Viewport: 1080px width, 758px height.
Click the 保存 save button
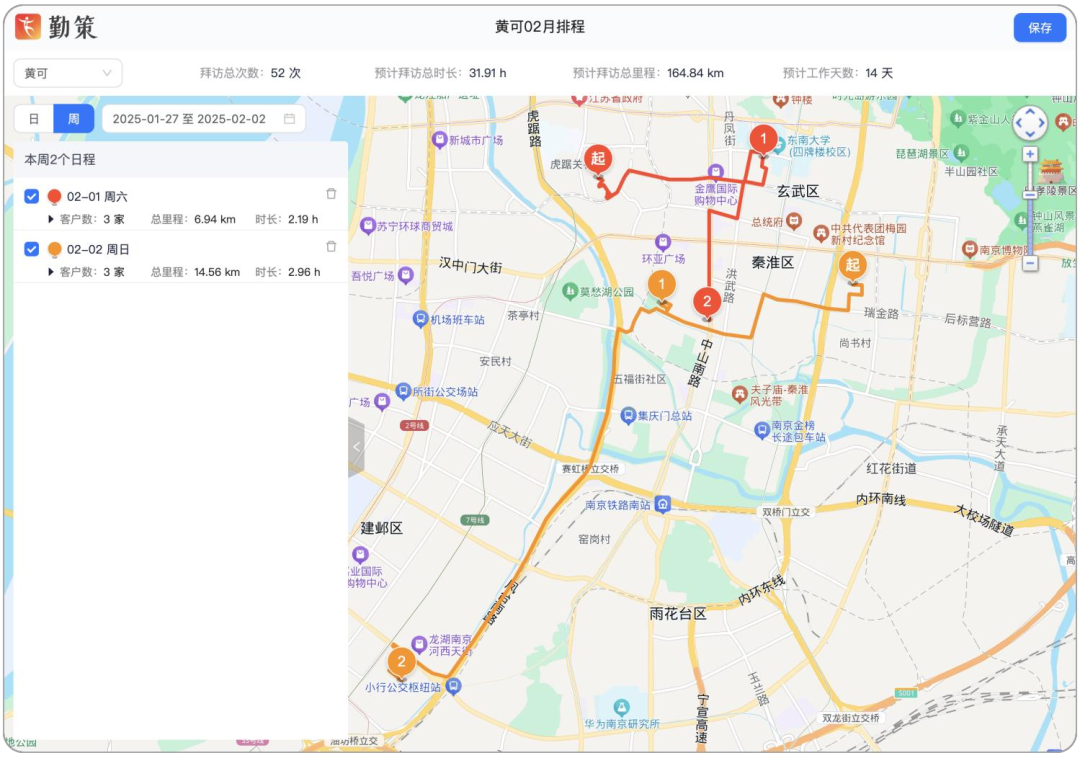[x=1040, y=28]
